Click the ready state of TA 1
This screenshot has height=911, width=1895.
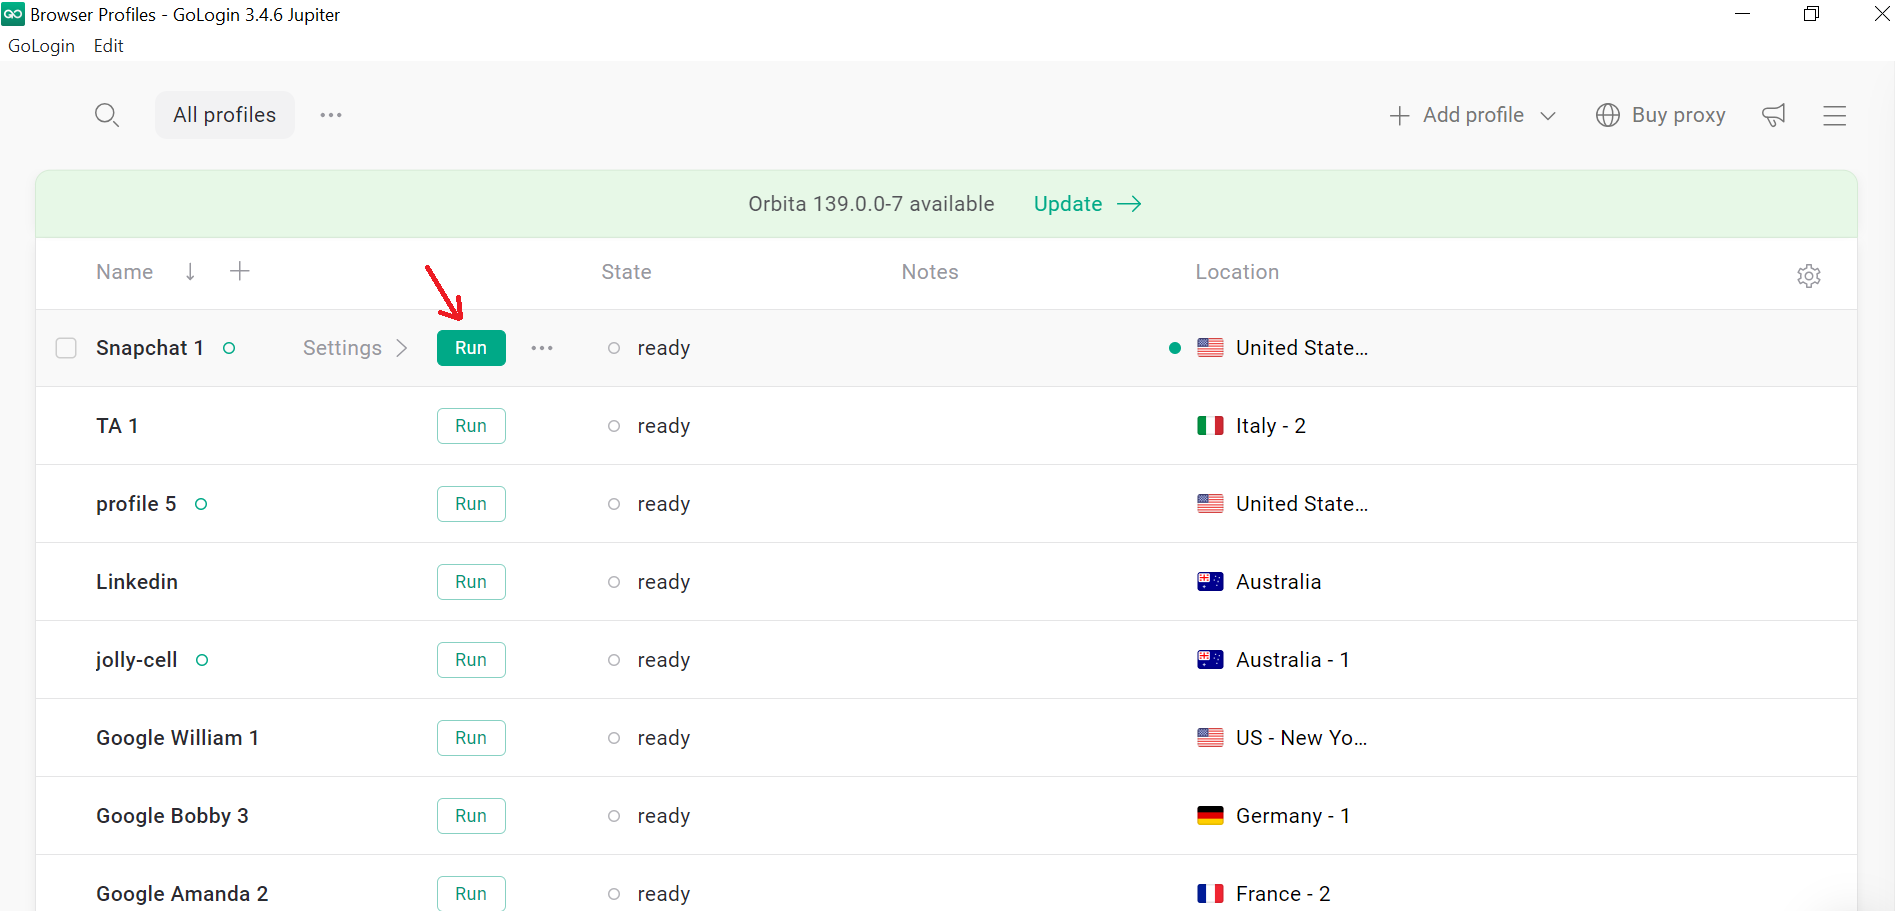[663, 426]
